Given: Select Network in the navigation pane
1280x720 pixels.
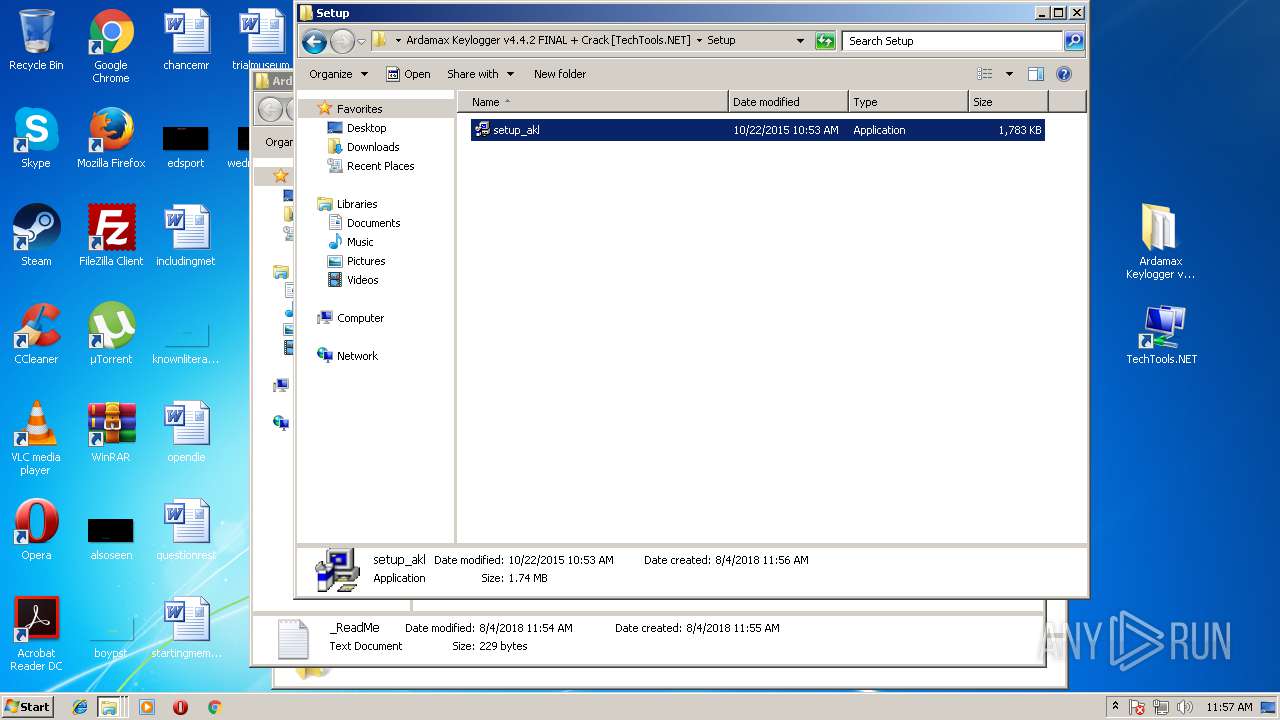Looking at the screenshot, I should pyautogui.click(x=357, y=356).
